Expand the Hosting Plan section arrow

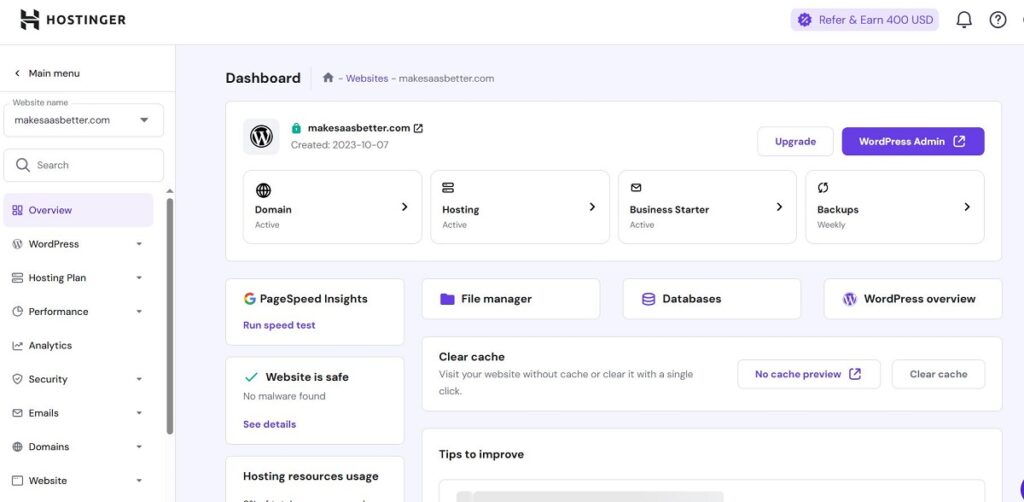[139, 278]
